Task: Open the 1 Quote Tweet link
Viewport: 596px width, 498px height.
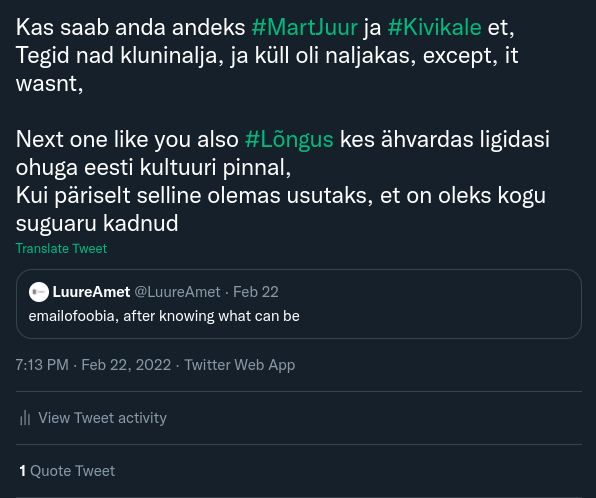Action: pos(67,471)
